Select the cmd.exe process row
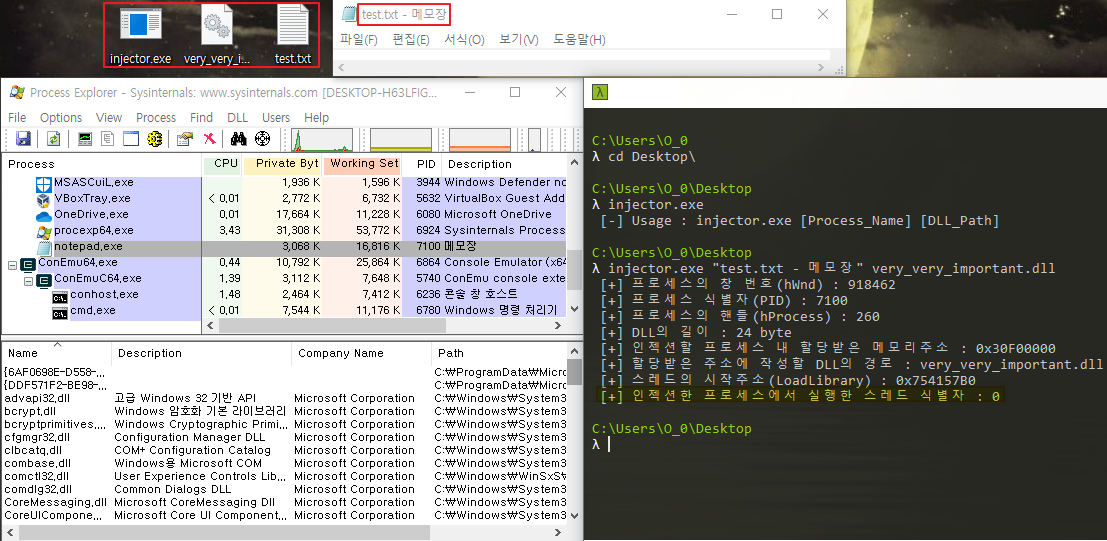The height and width of the screenshot is (541, 1107). point(284,311)
